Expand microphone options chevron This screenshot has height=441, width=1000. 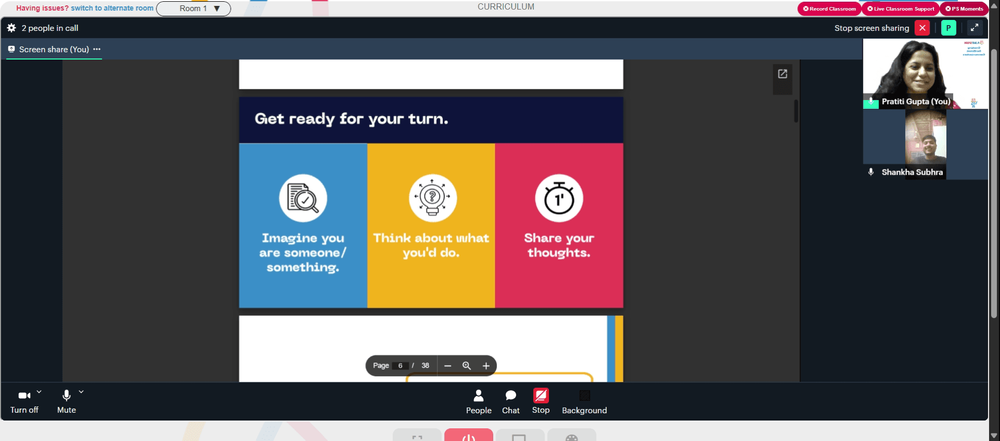point(81,392)
